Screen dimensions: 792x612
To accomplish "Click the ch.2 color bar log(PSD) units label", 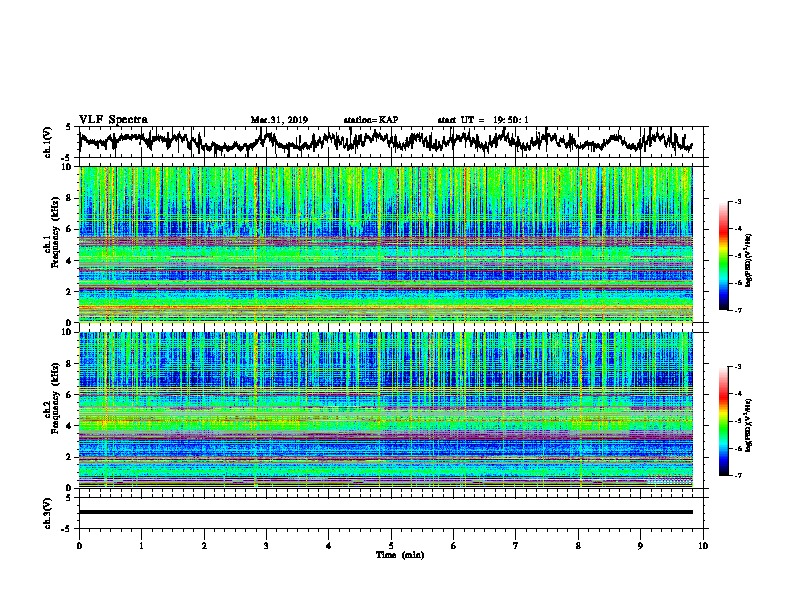I will coord(749,424).
